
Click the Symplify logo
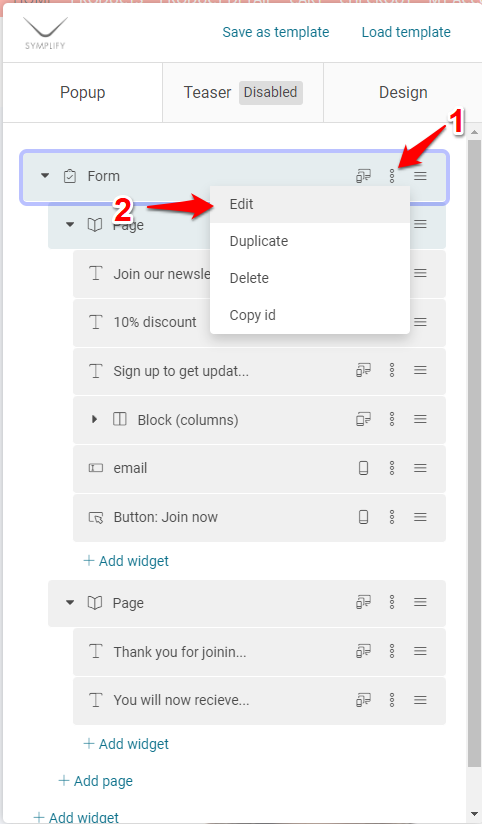coord(45,33)
